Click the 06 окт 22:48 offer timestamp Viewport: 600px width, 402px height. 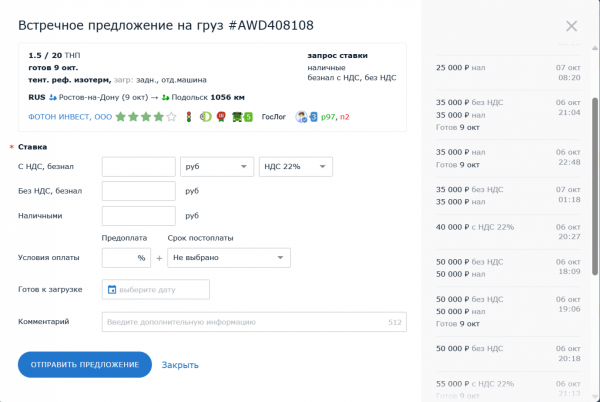[568, 157]
